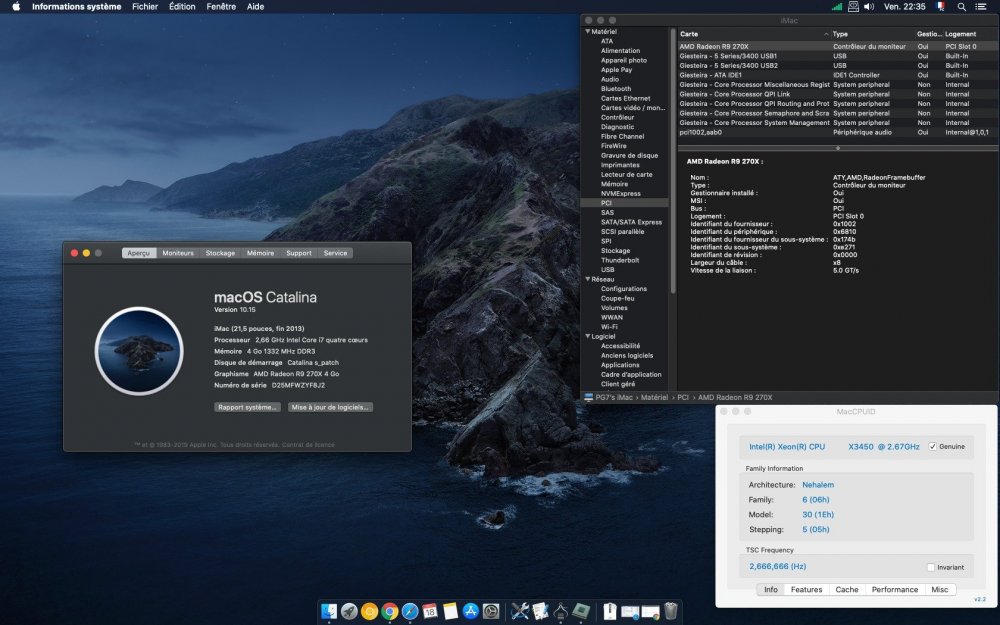Collapse the Réseau section triangle
This screenshot has width=1000, height=625.
coord(587,279)
